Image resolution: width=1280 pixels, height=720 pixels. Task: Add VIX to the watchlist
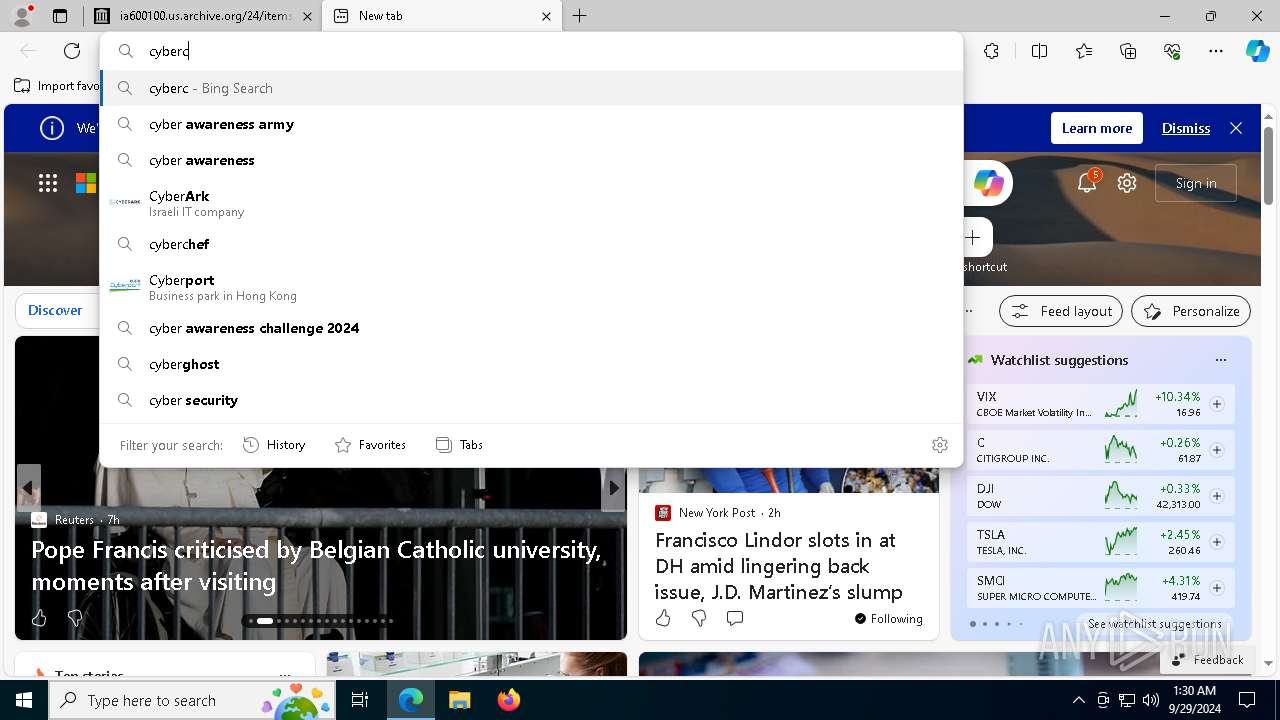(x=1217, y=404)
